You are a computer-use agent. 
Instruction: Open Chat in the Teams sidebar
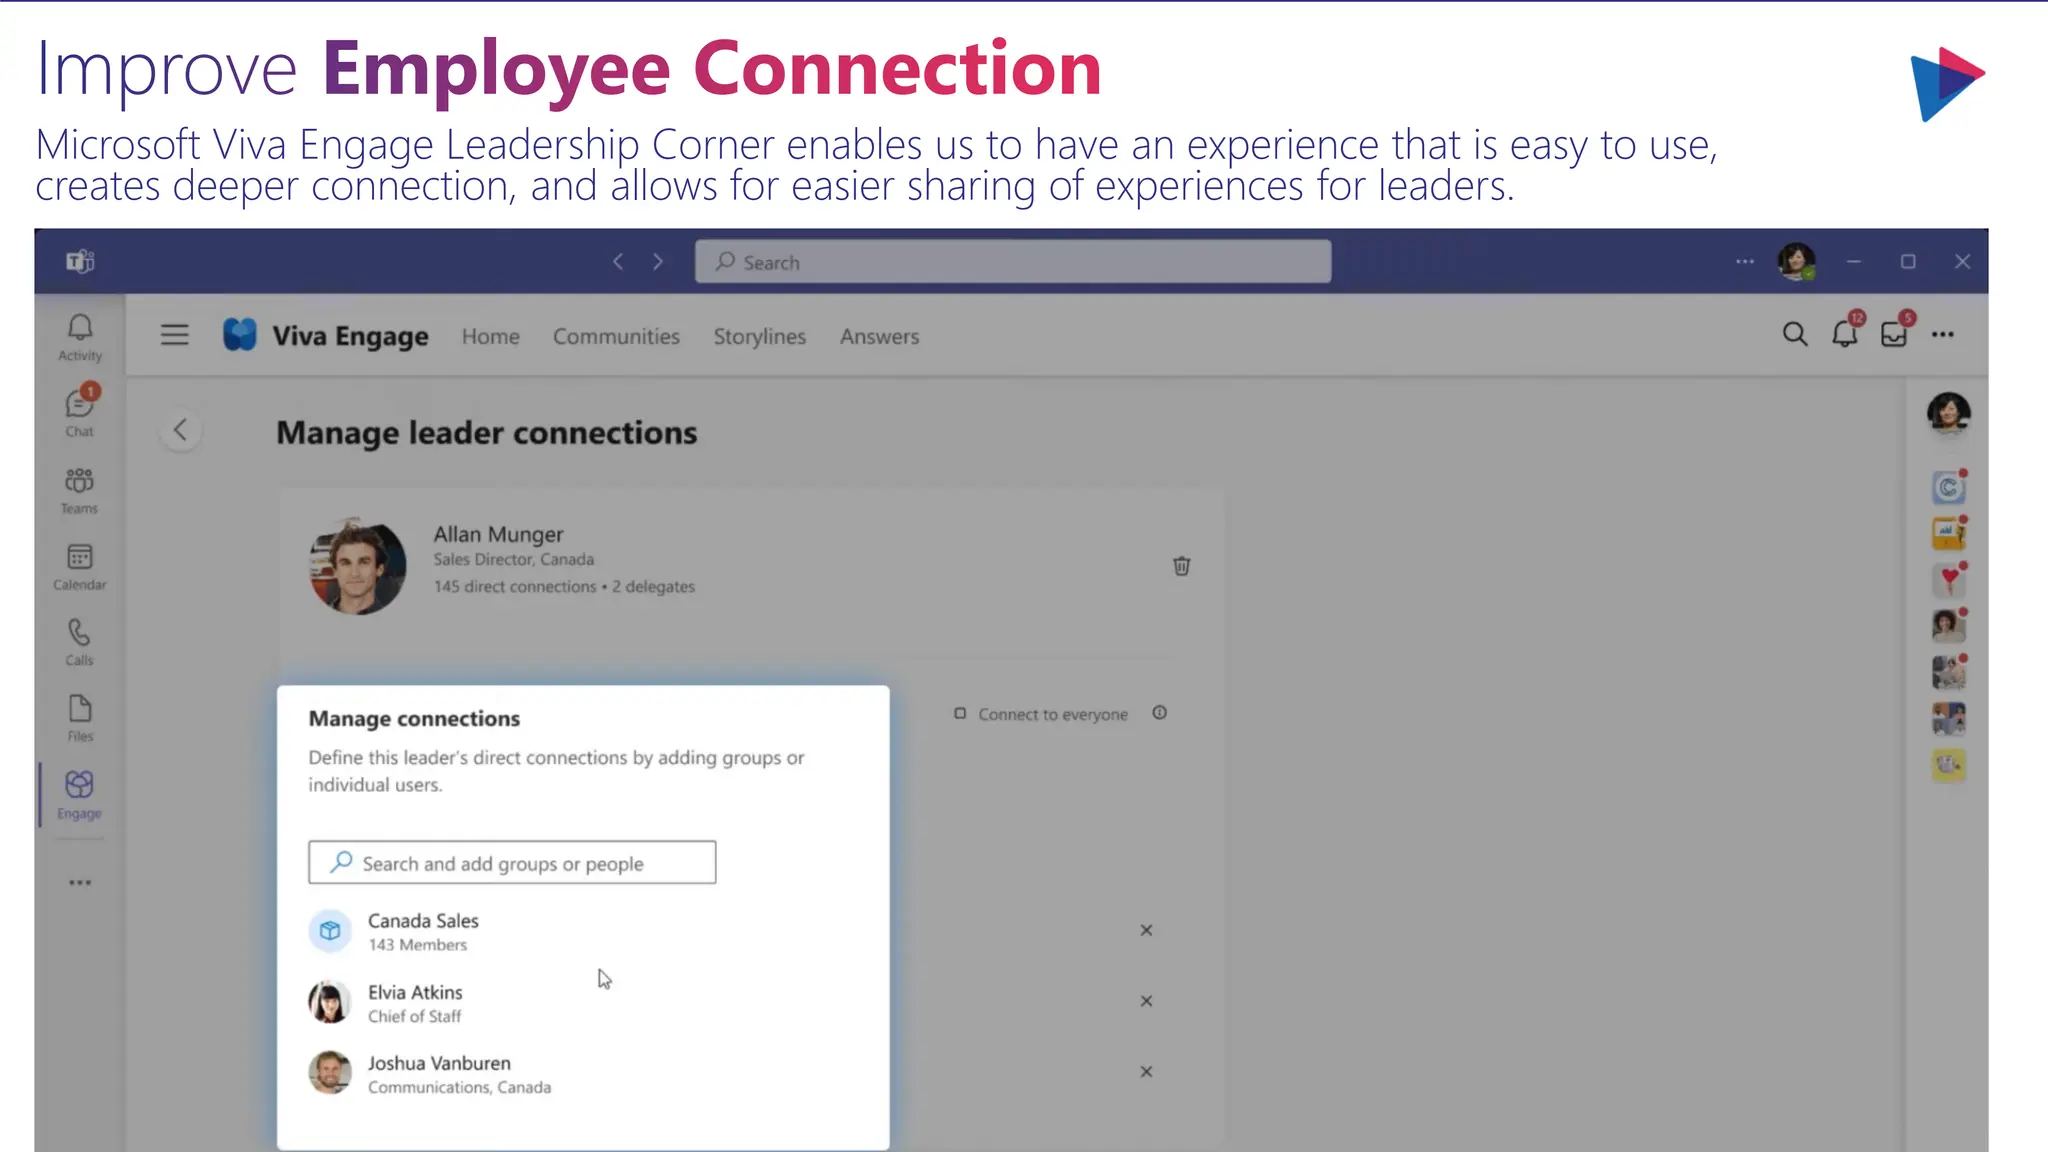(x=80, y=412)
